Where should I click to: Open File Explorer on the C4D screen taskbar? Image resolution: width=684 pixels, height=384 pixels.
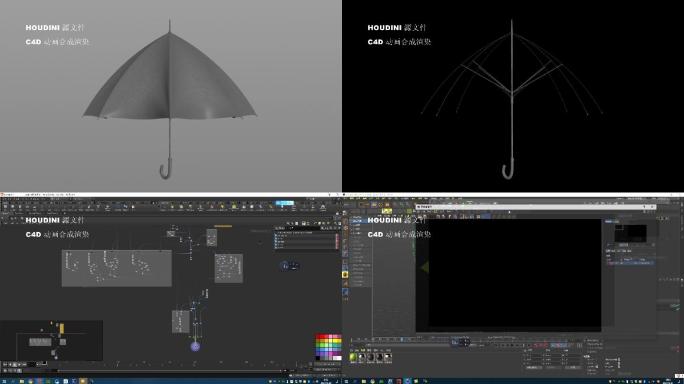tap(364, 381)
